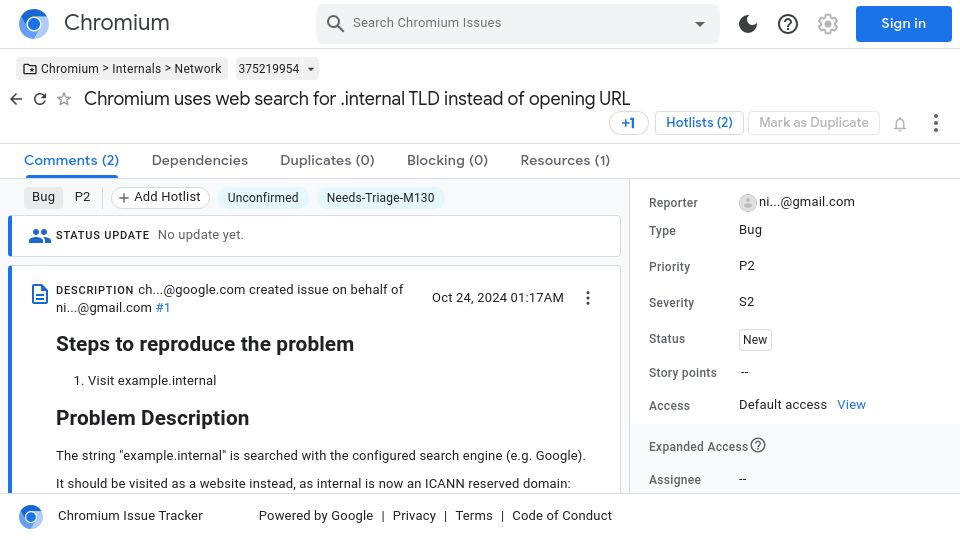
Task: Click the timestamp Oct 24, 2024 01:17AM
Action: [x=498, y=298]
